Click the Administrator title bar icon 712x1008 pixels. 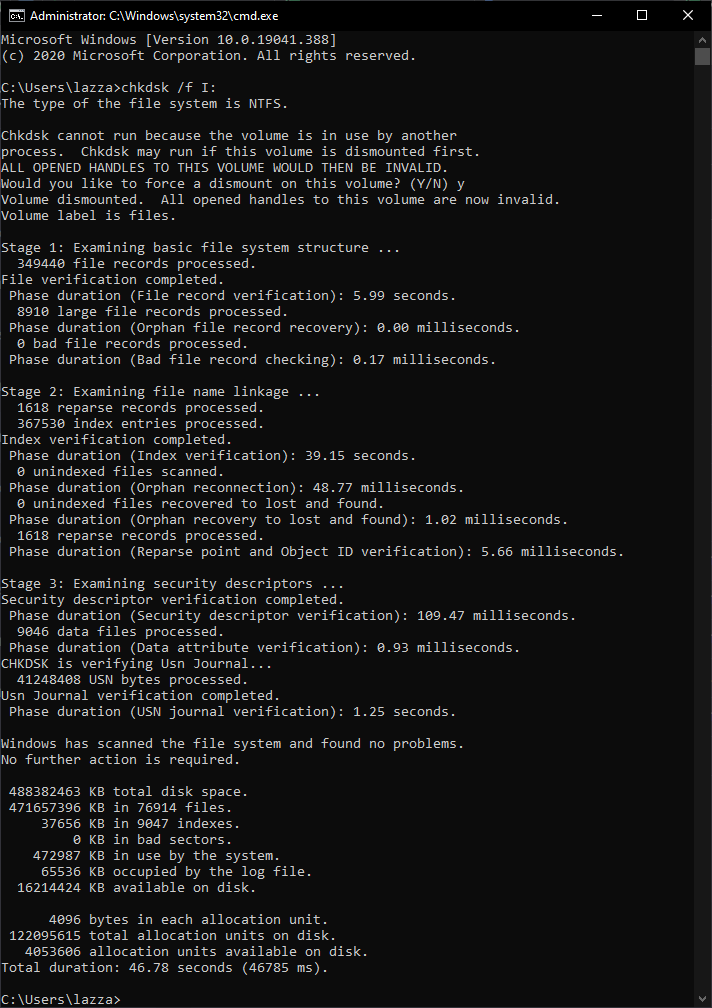pos(14,15)
